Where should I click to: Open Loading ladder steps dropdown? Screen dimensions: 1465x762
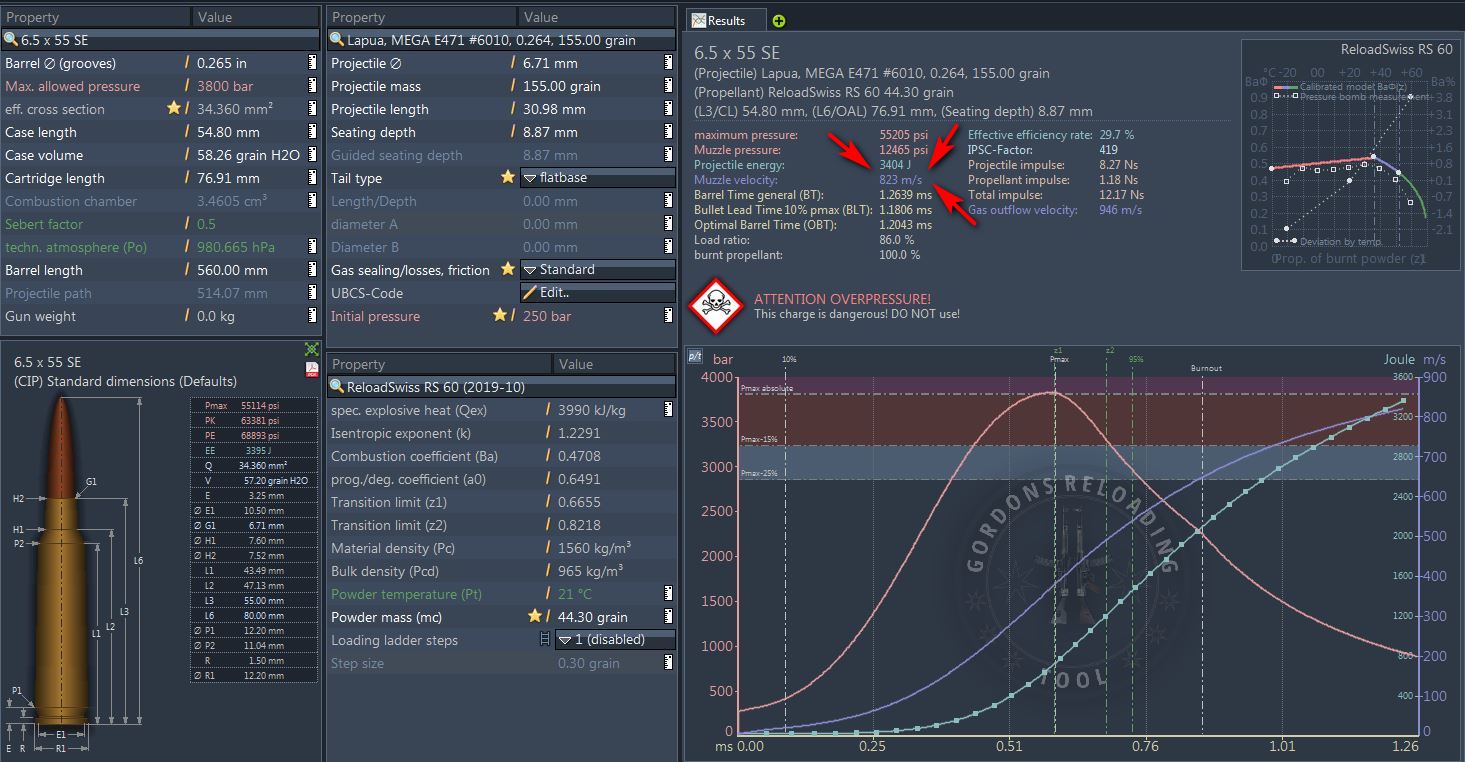[614, 640]
